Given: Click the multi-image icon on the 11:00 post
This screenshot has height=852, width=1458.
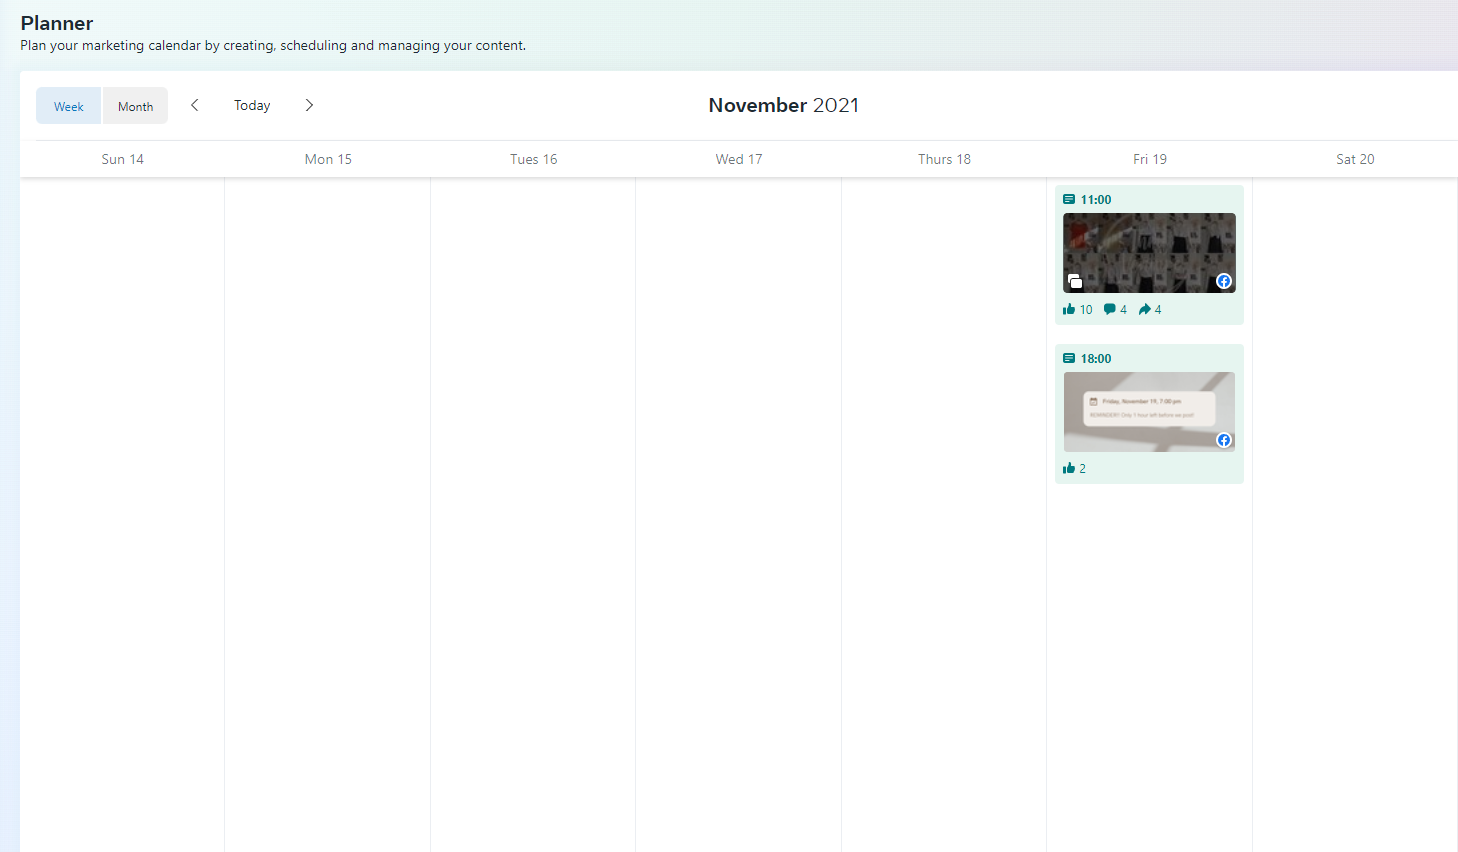Looking at the screenshot, I should [x=1075, y=281].
